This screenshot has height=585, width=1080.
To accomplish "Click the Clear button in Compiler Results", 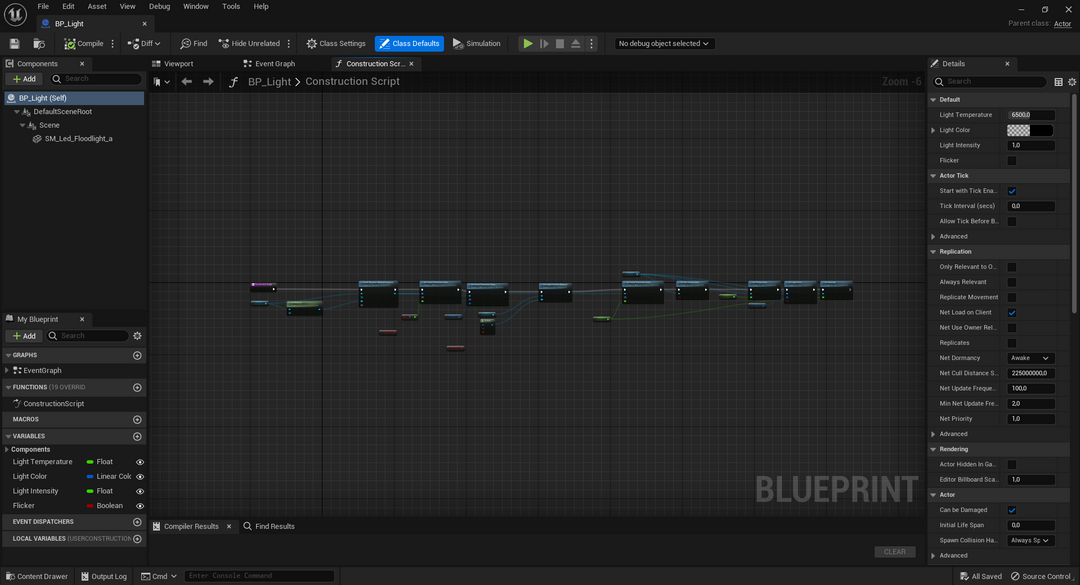I will pos(894,551).
